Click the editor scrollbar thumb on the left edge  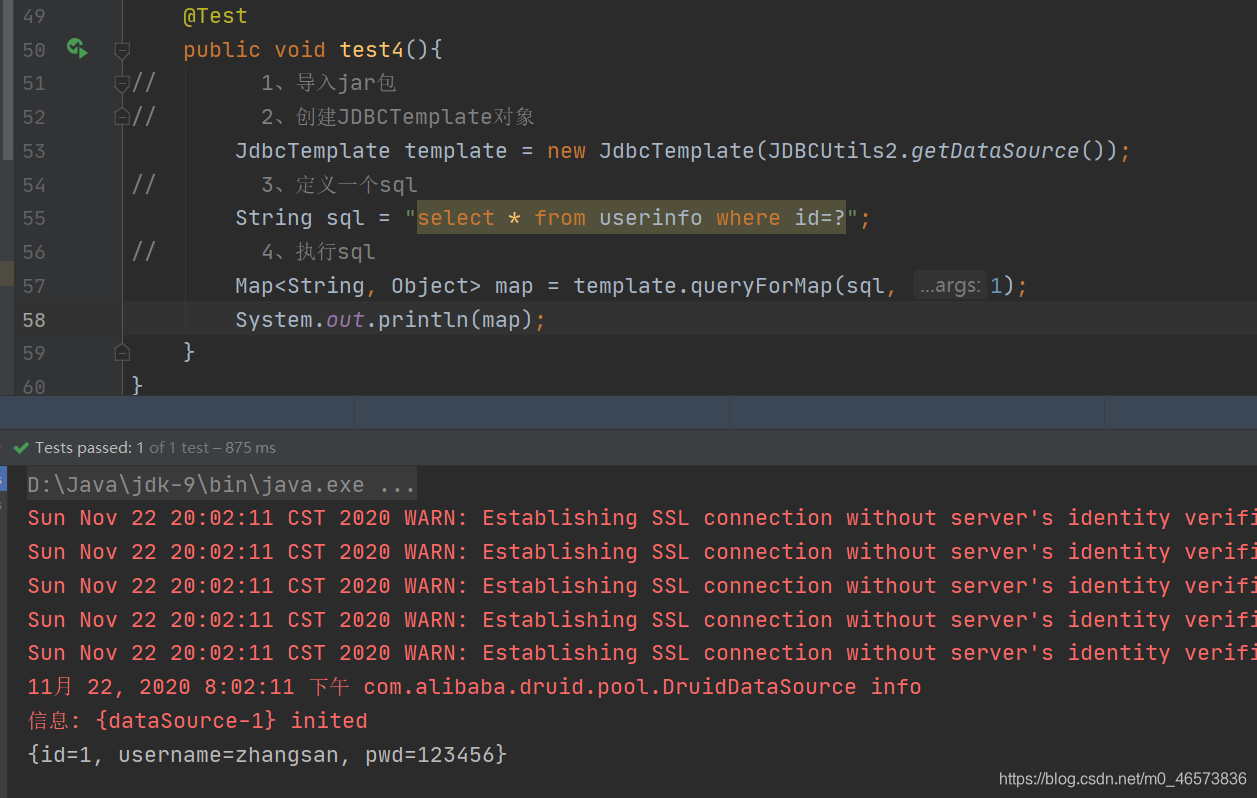[6, 82]
